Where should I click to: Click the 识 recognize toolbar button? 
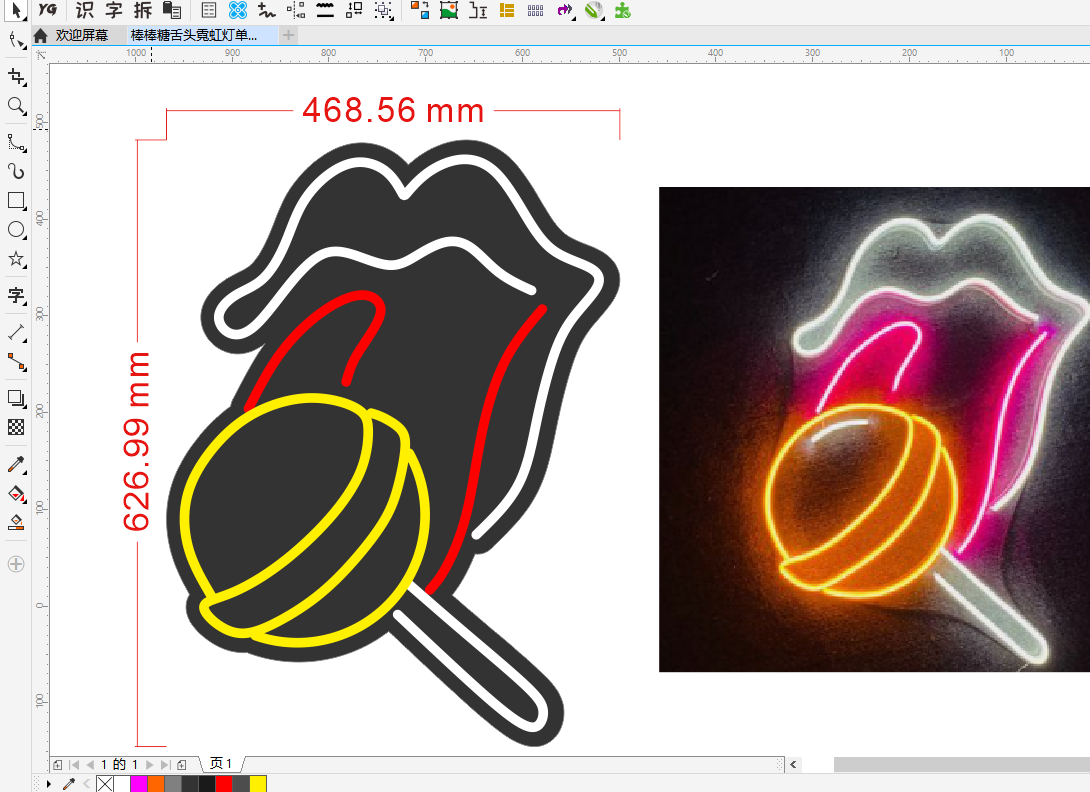(x=85, y=10)
